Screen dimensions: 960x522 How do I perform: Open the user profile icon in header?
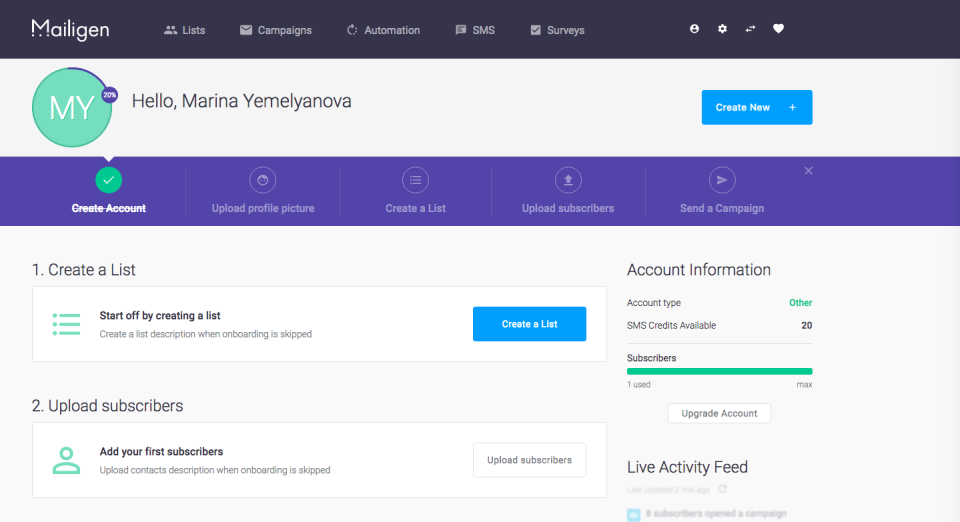[x=694, y=29]
